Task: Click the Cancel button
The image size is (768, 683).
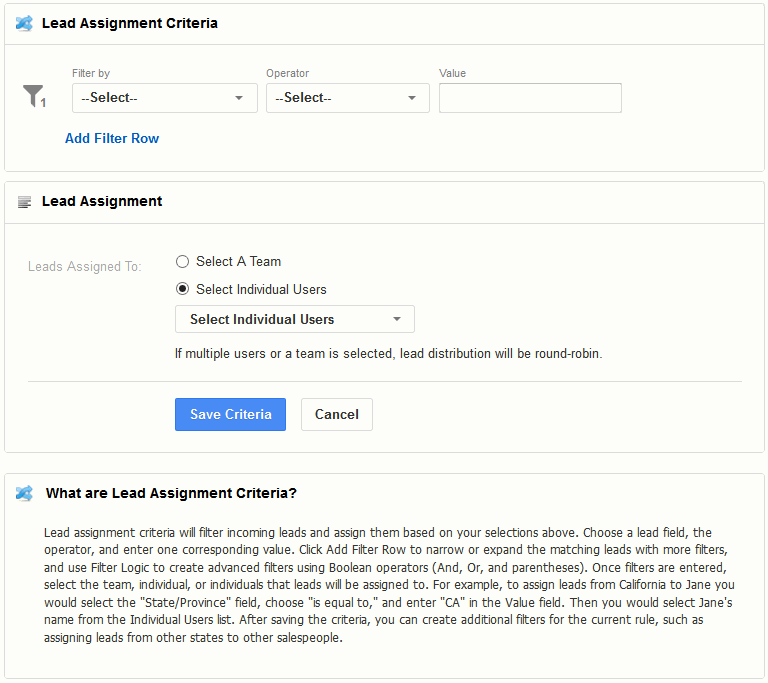Action: 336,415
